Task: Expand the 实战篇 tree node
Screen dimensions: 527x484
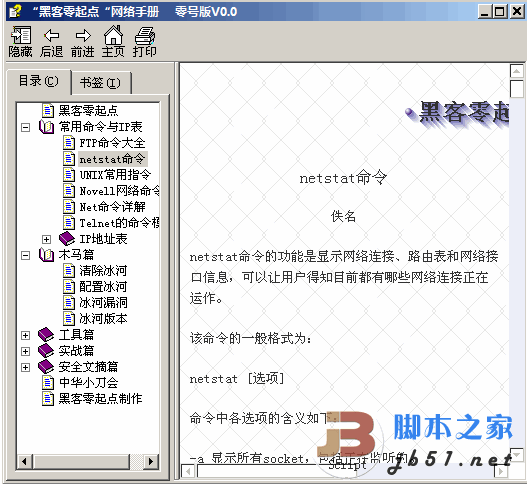Action: pyautogui.click(x=26, y=352)
